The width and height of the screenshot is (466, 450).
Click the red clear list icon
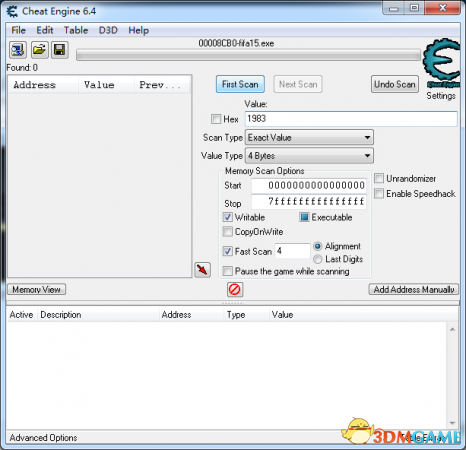(235, 289)
